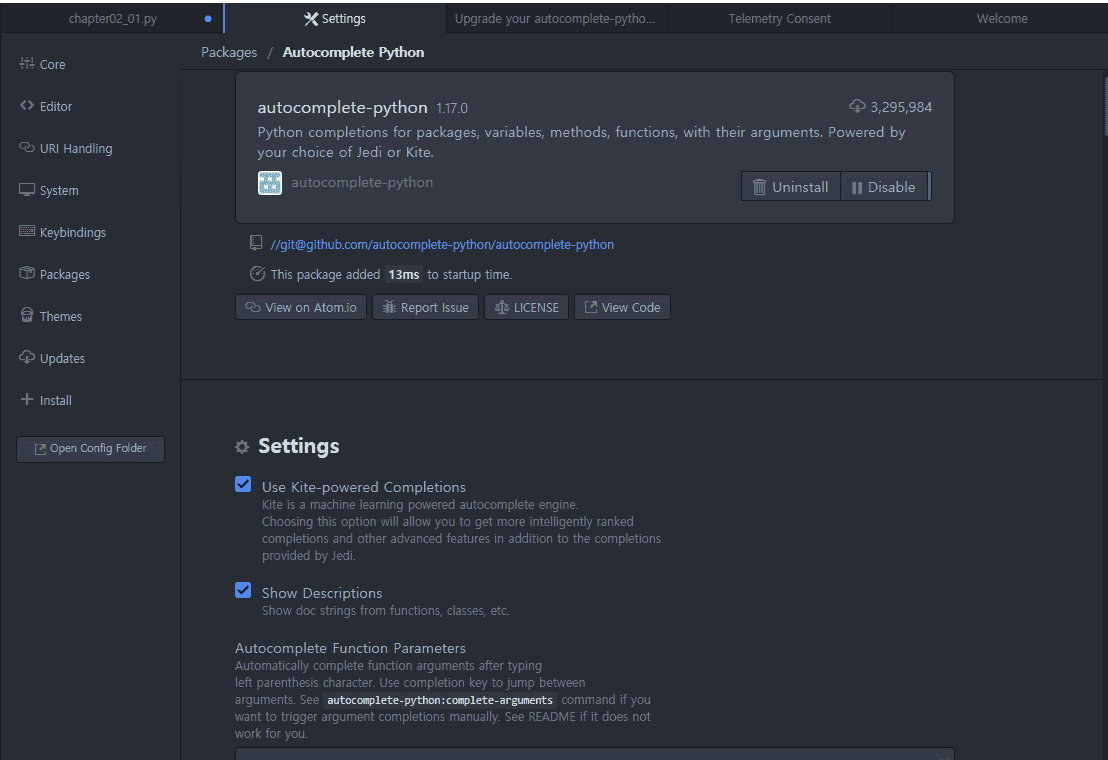Screen dimensions: 1108x760
Task: Open the Install packages panel
Action: pos(55,400)
